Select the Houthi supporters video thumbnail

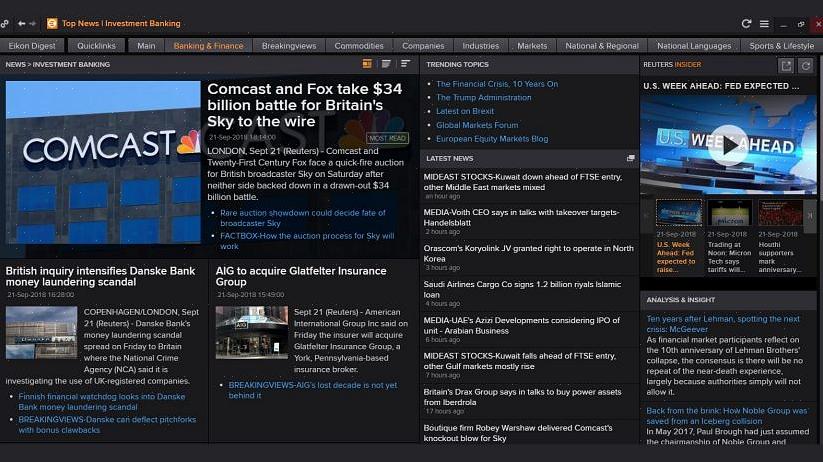pos(780,212)
